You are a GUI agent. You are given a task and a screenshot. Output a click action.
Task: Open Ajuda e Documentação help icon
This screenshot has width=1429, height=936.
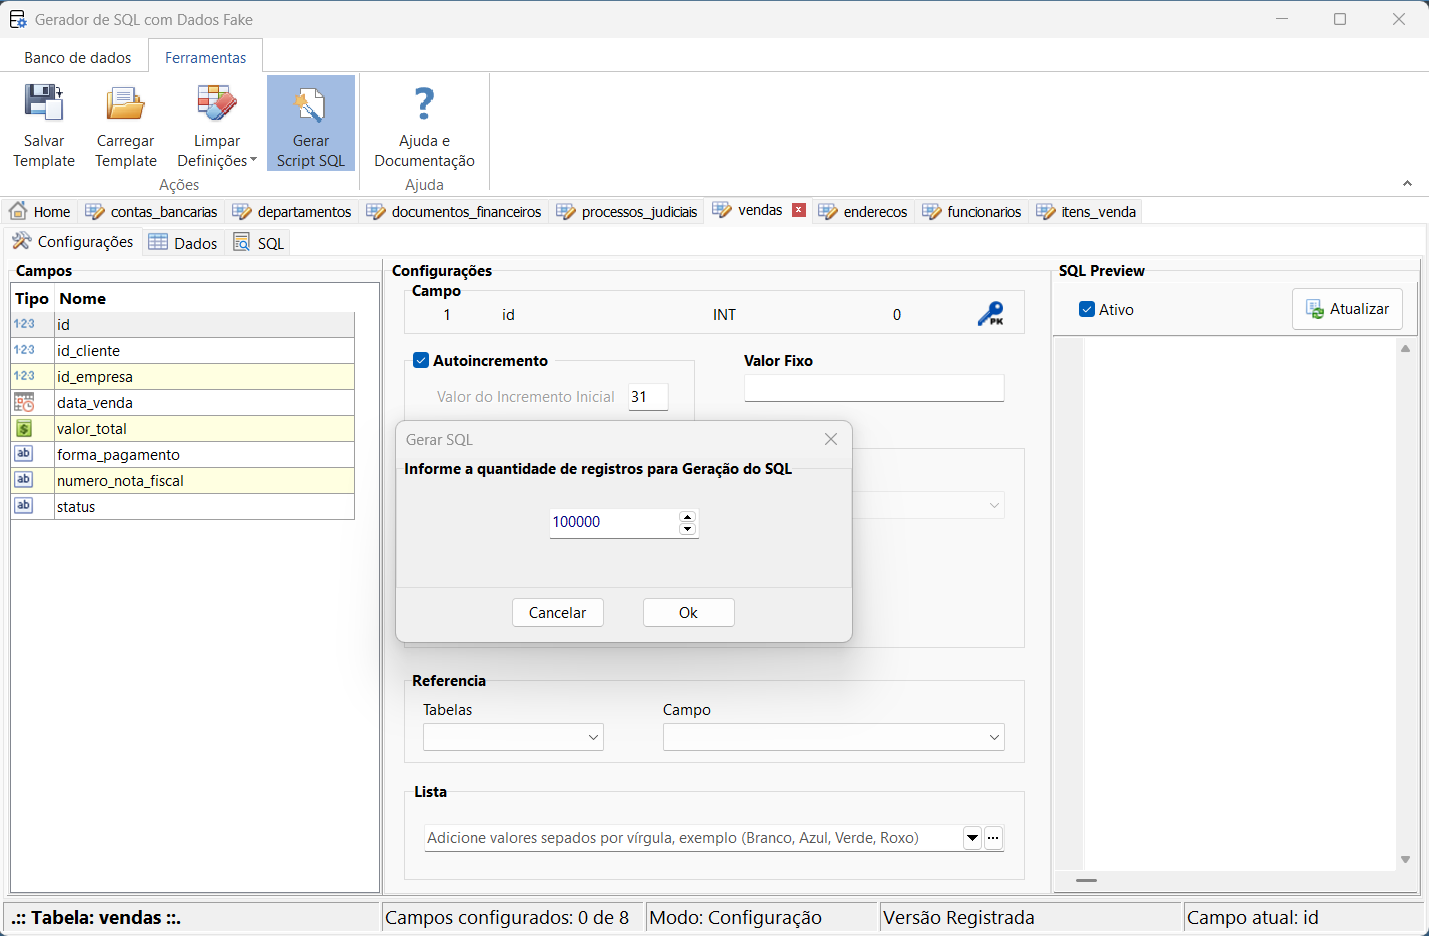[x=424, y=104]
